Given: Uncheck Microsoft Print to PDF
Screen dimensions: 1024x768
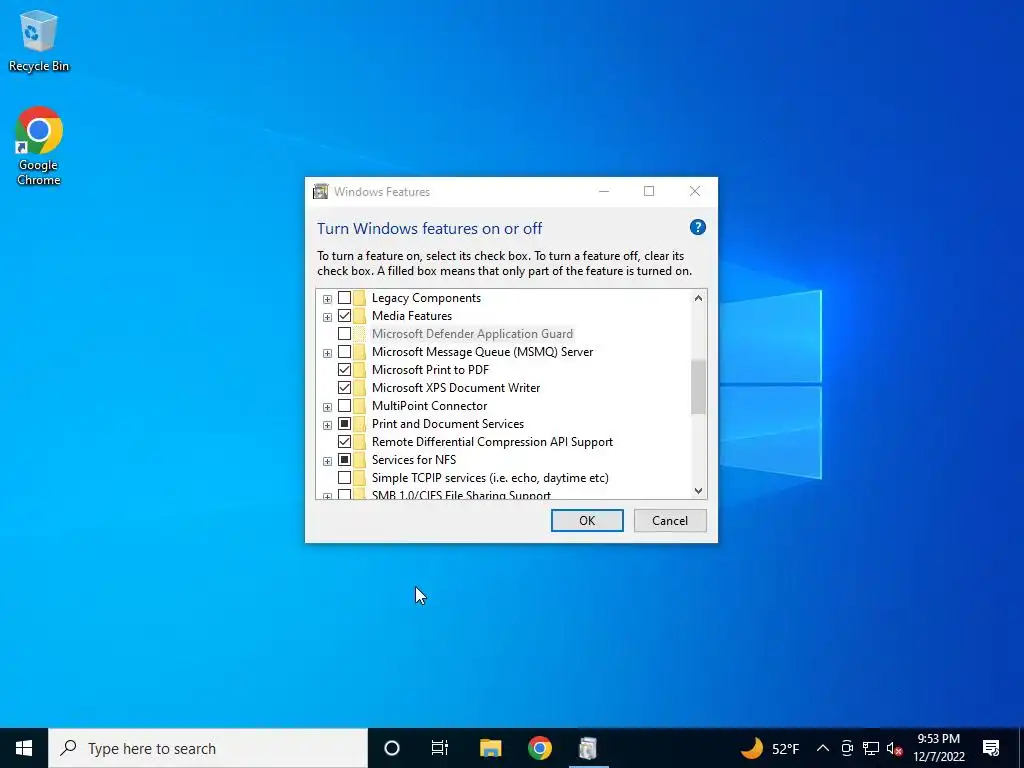Looking at the screenshot, I should pos(344,370).
